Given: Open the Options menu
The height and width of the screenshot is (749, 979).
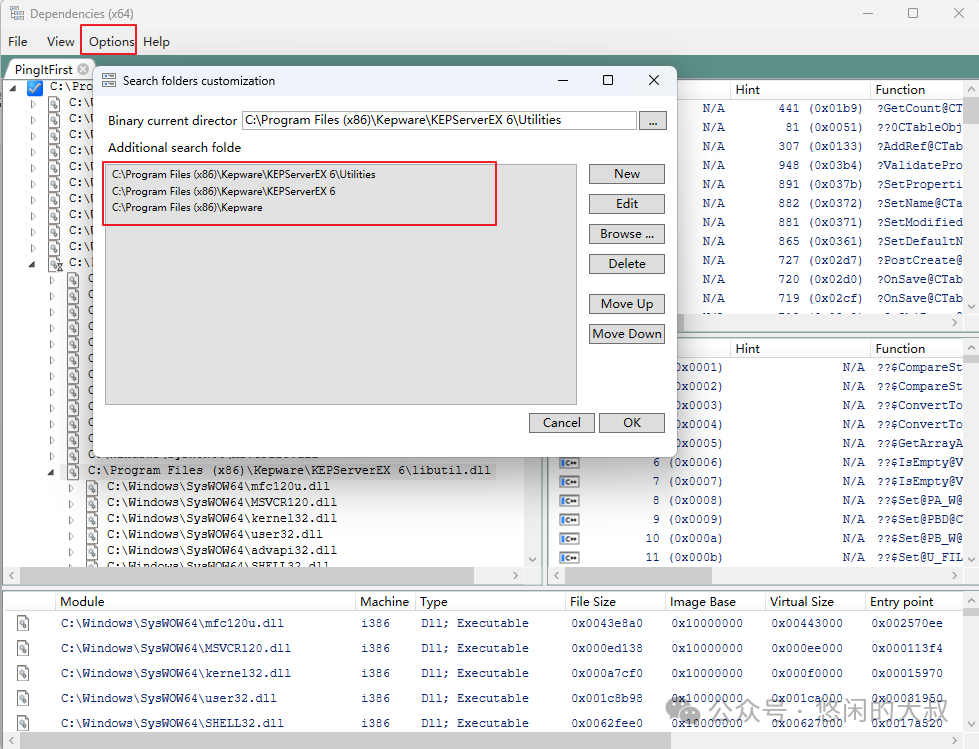Looking at the screenshot, I should pyautogui.click(x=111, y=41).
